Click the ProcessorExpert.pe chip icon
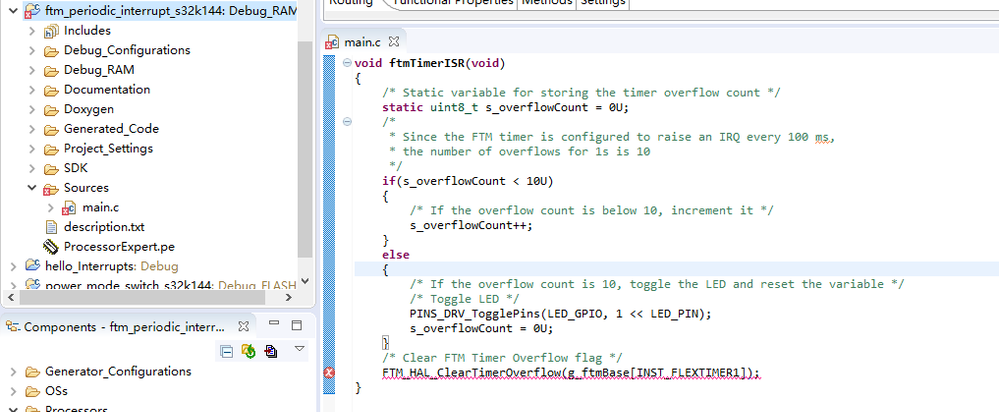Viewport: 999px width, 412px height. pyautogui.click(x=50, y=247)
